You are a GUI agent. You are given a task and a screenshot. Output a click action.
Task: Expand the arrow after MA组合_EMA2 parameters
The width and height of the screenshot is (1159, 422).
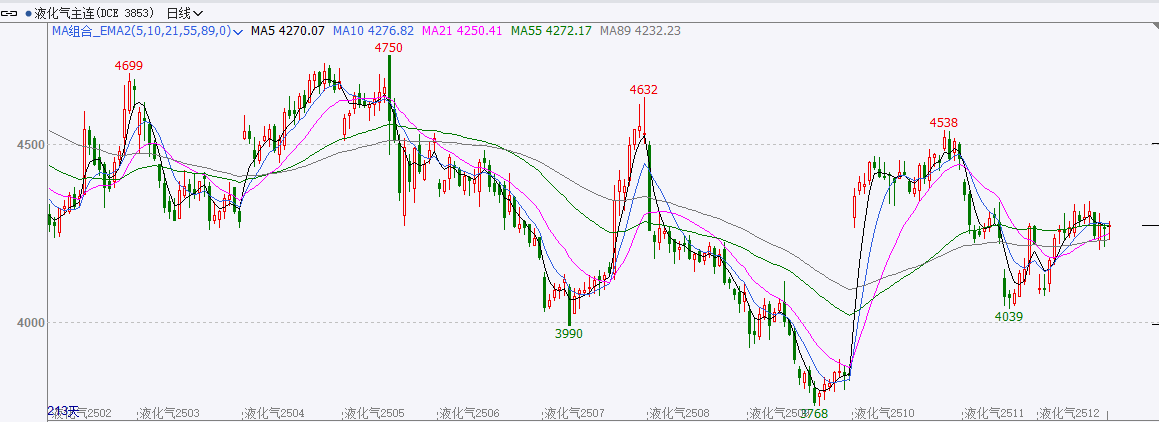click(238, 32)
